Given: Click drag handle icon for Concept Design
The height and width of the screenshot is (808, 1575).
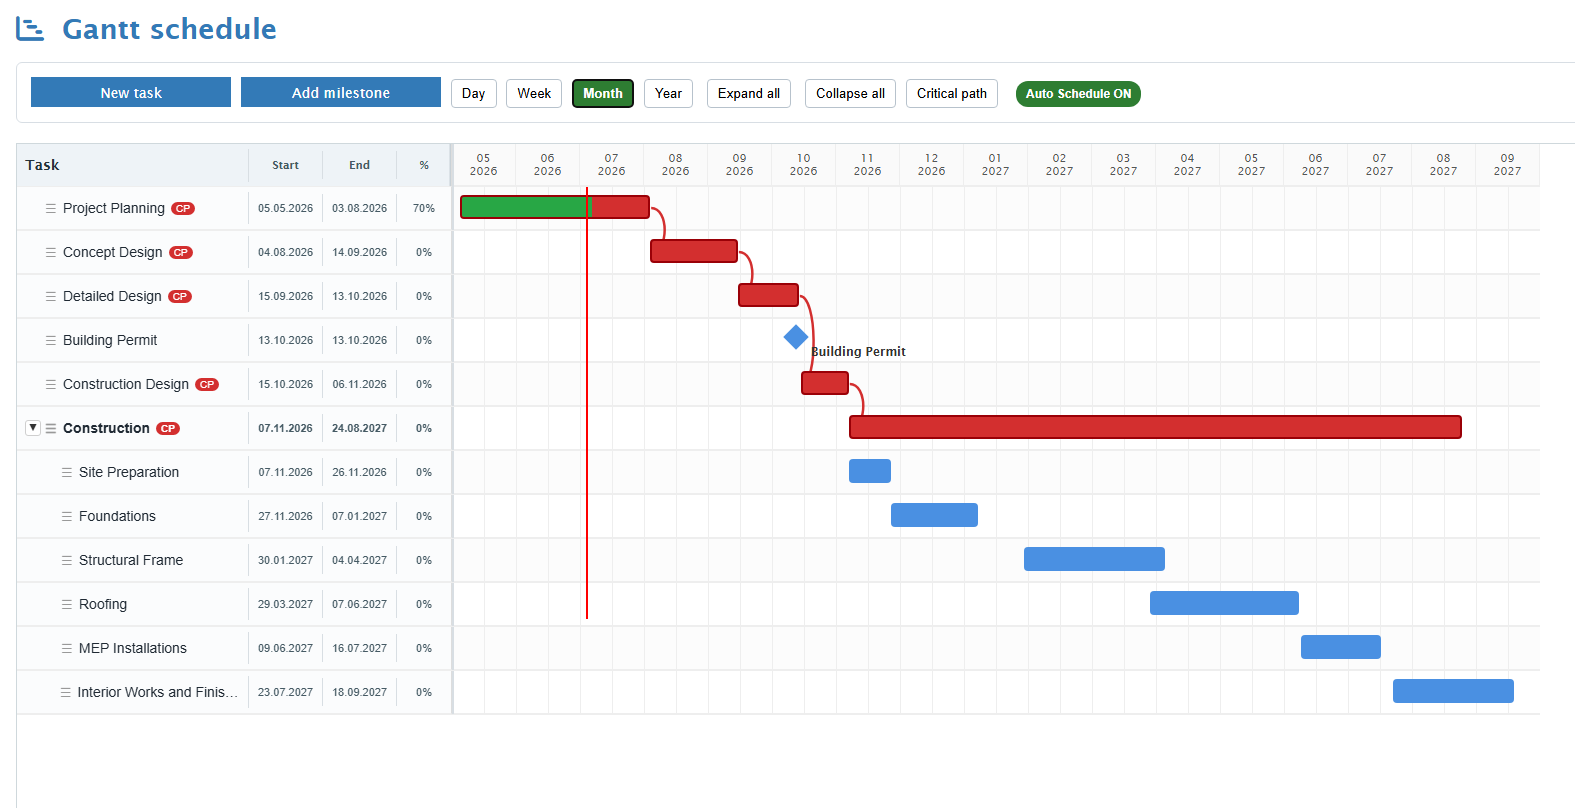Looking at the screenshot, I should [x=51, y=252].
